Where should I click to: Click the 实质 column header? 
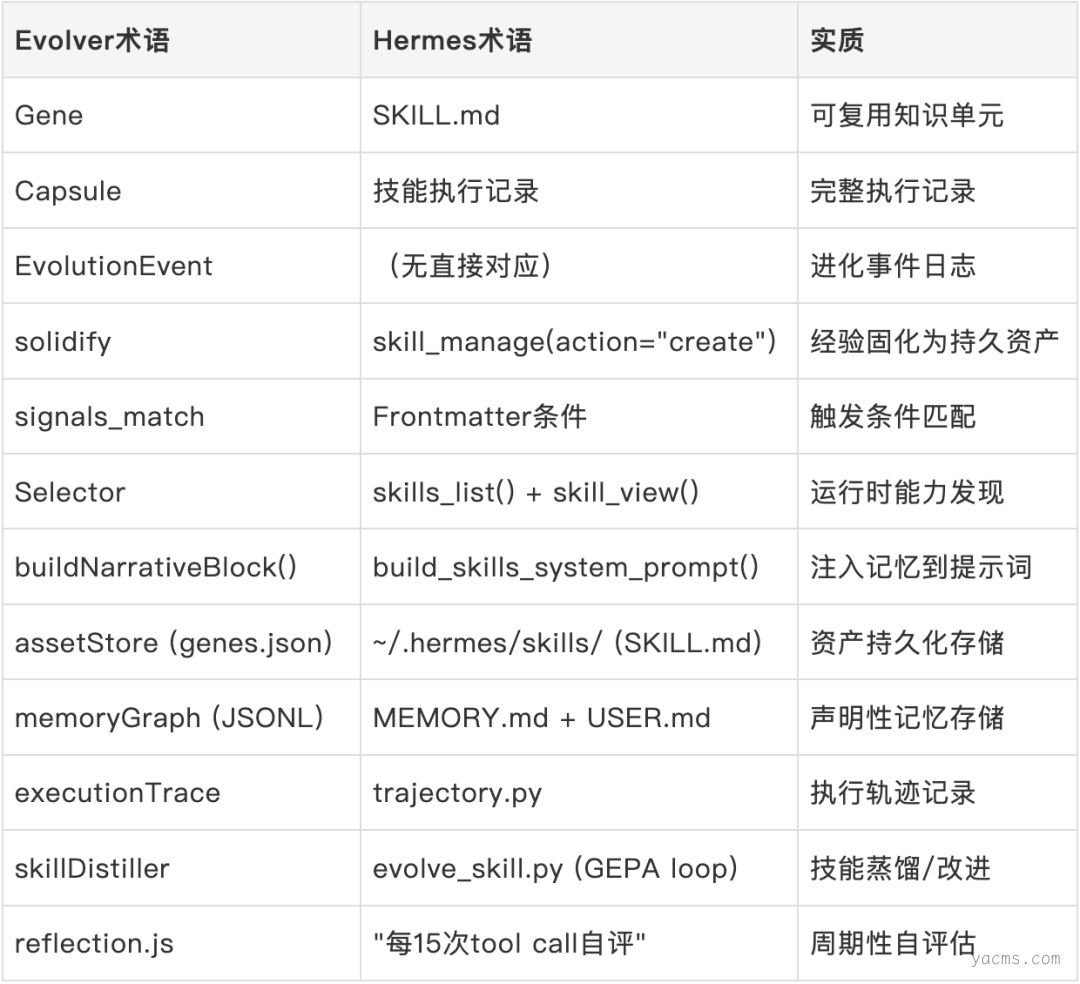pos(837,41)
